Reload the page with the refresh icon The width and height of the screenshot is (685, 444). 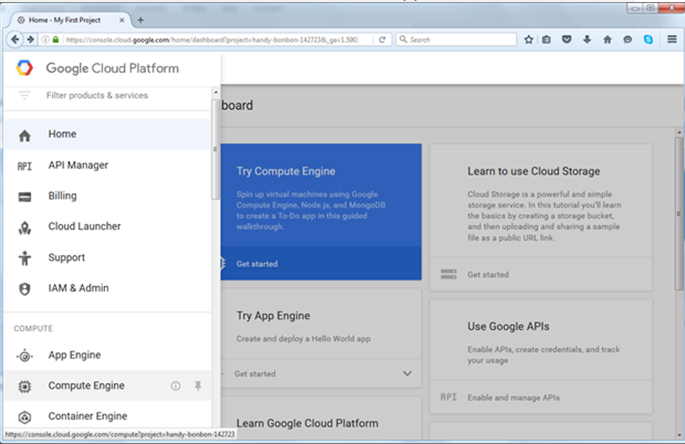[382, 40]
